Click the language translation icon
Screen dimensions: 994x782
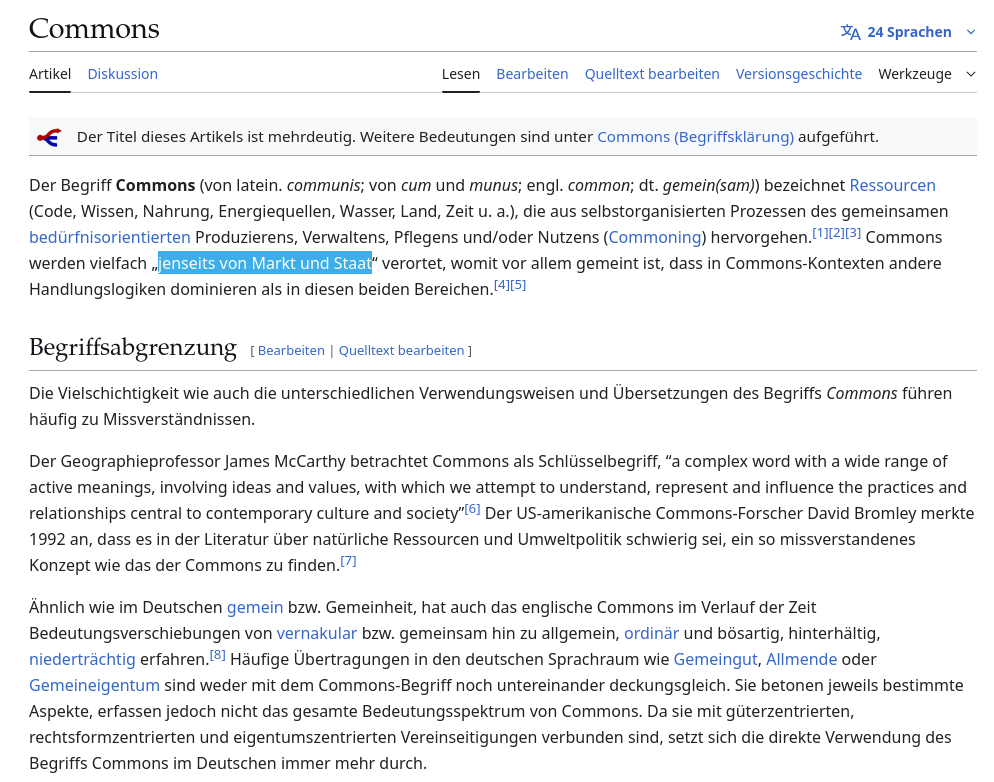850,32
